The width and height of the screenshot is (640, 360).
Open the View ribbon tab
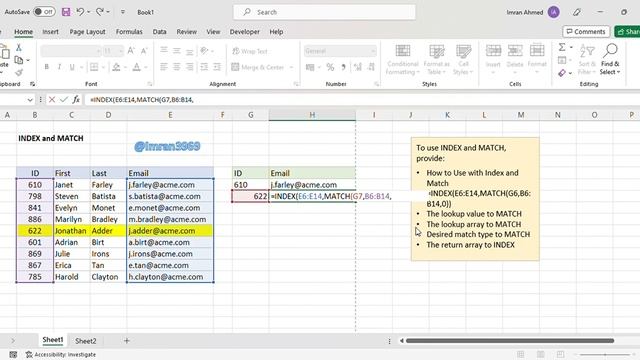(x=213, y=32)
